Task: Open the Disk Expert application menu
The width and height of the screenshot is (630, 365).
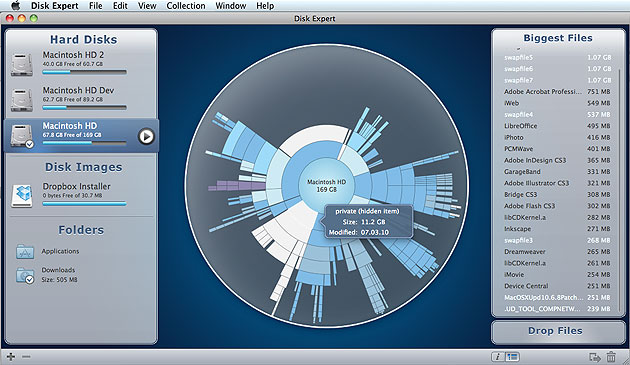Action: (x=54, y=6)
